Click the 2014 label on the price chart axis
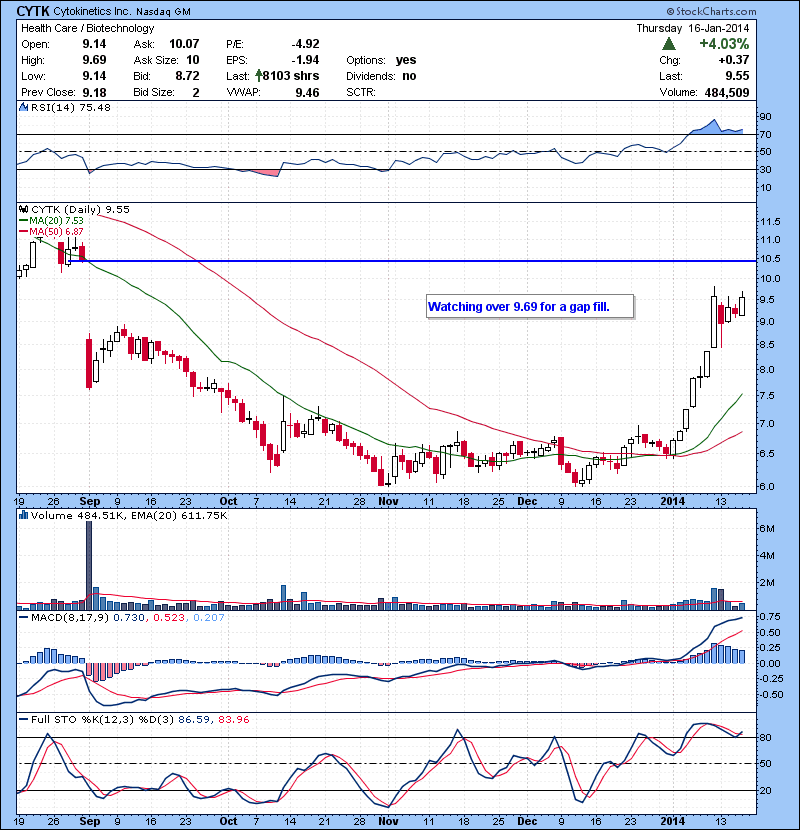Screen dimensions: 800x830 (672, 501)
